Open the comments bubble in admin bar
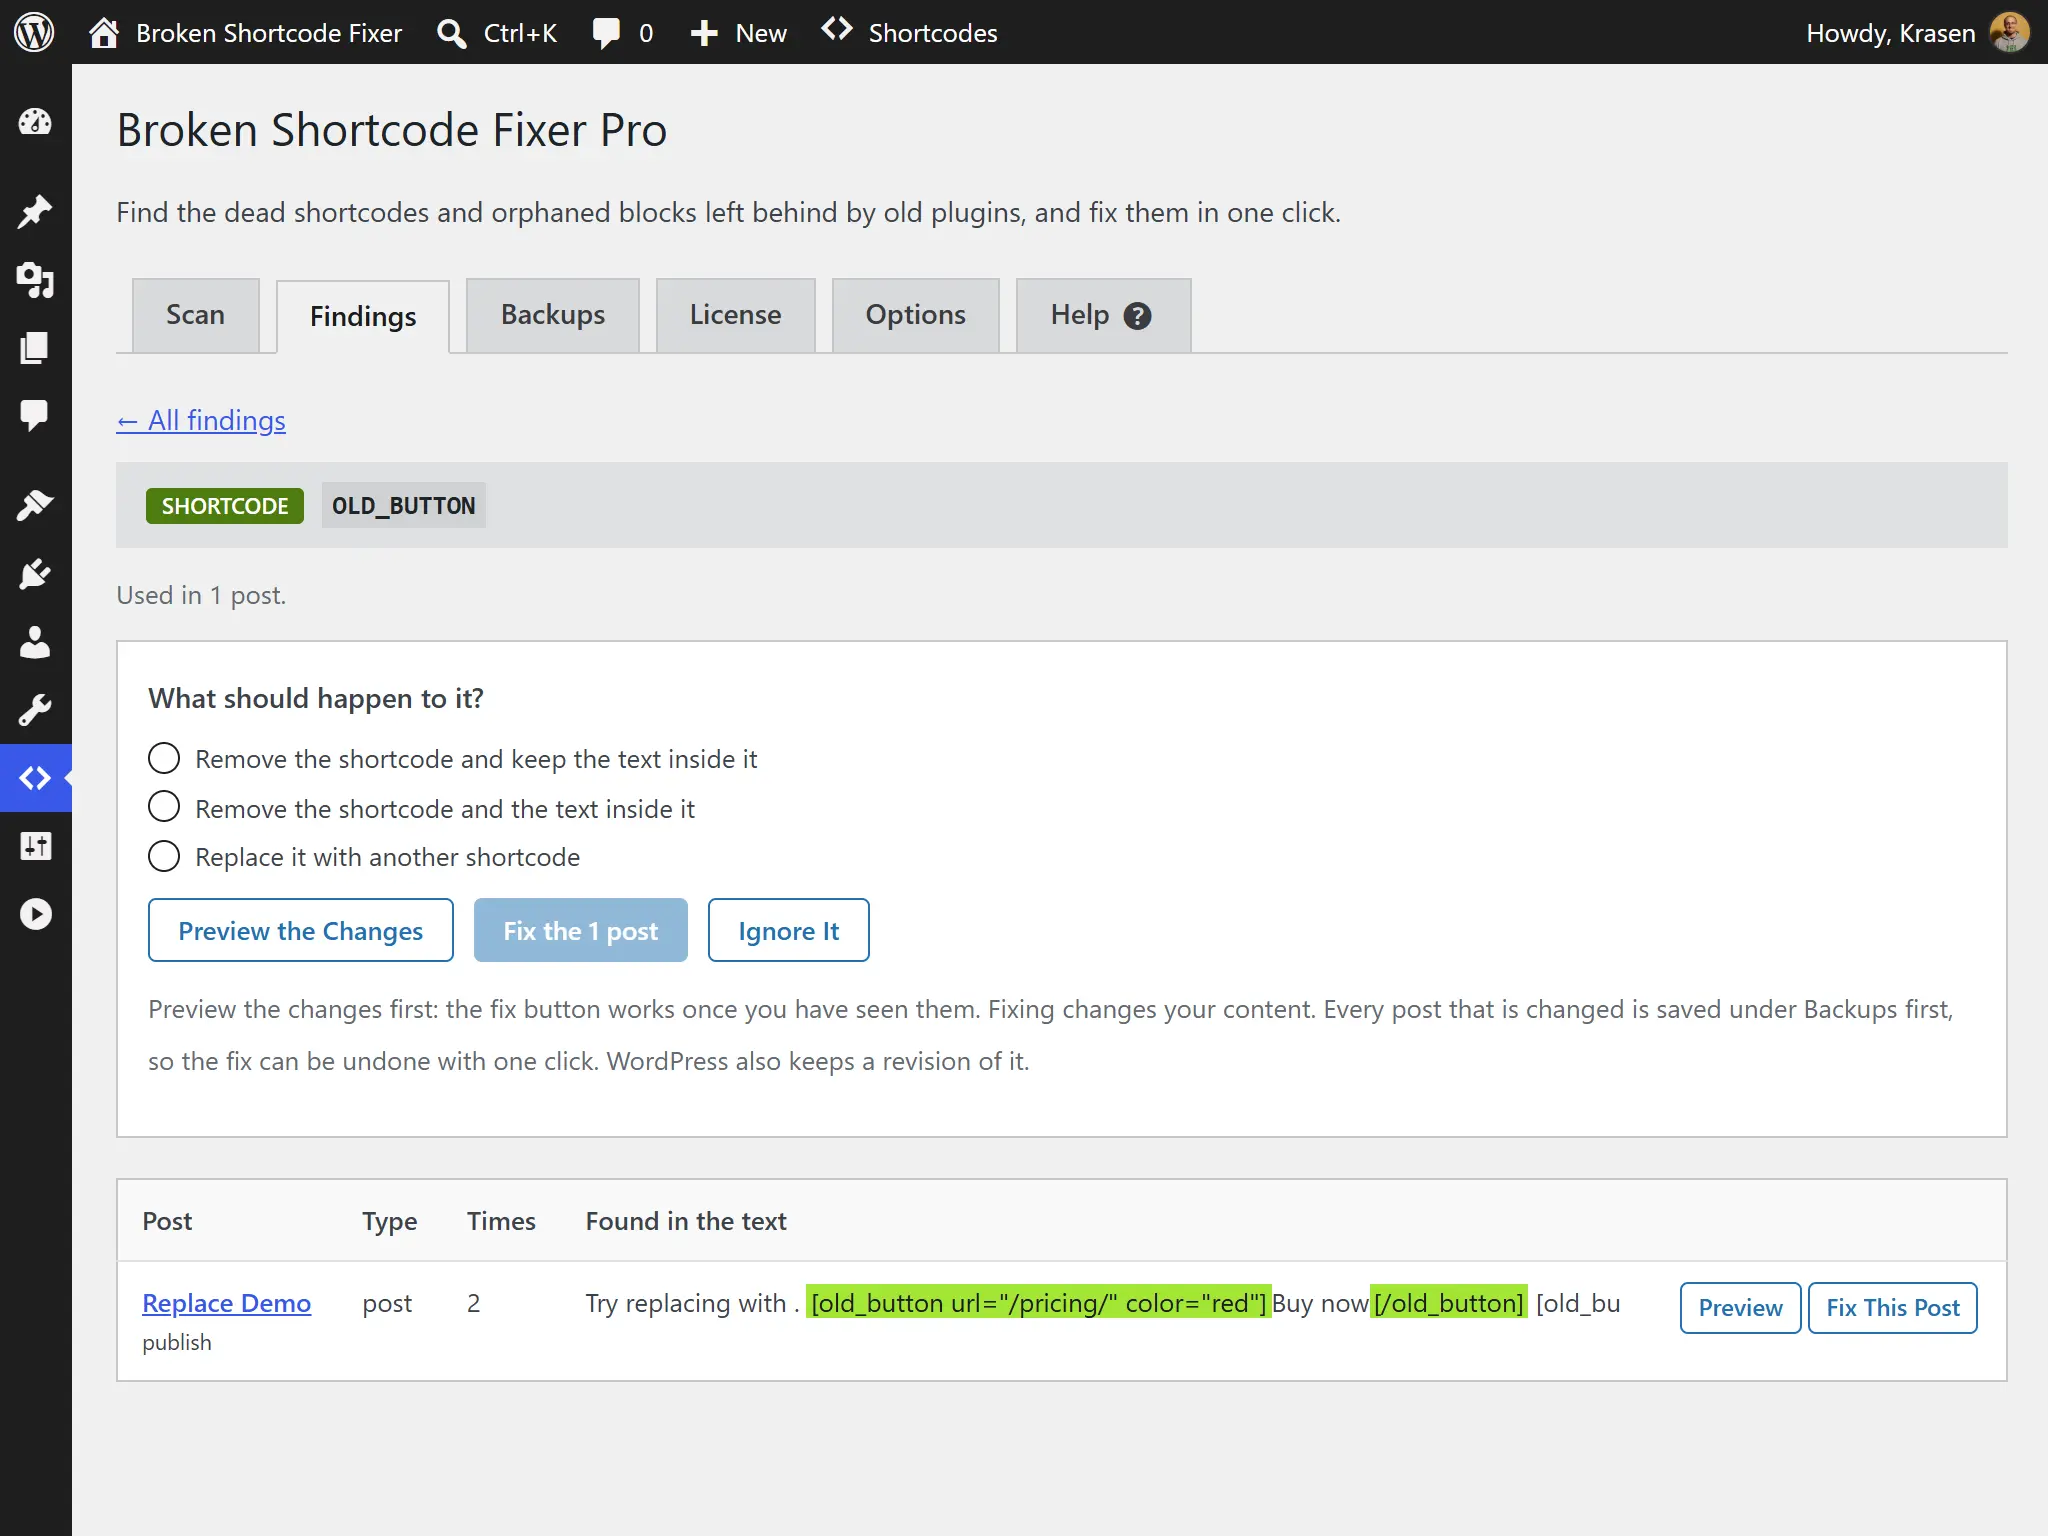 [622, 32]
